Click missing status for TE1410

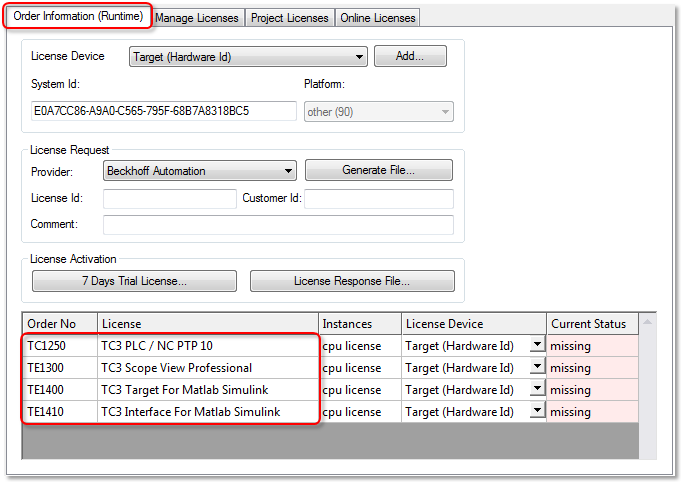[592, 412]
